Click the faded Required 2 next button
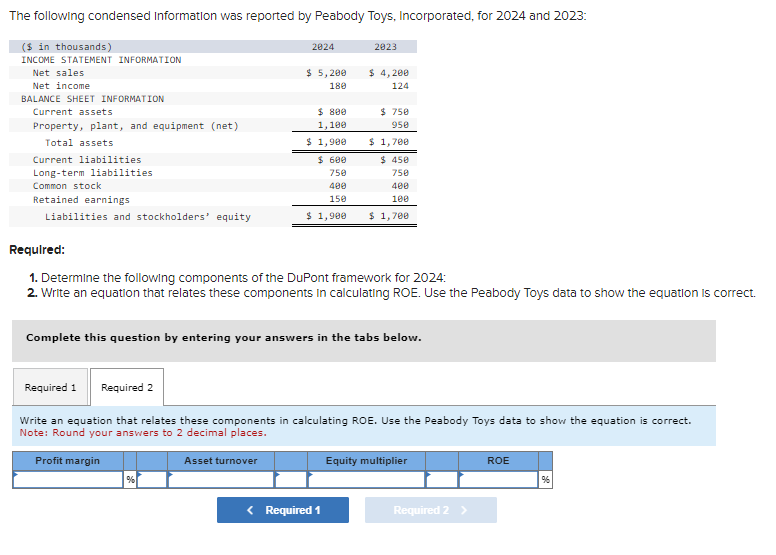776x555 pixels. [431, 510]
